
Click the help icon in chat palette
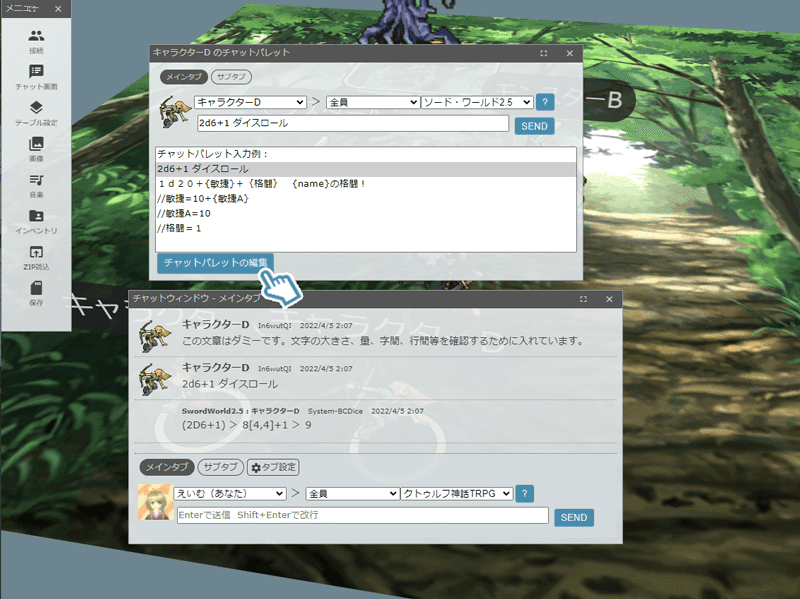[545, 102]
